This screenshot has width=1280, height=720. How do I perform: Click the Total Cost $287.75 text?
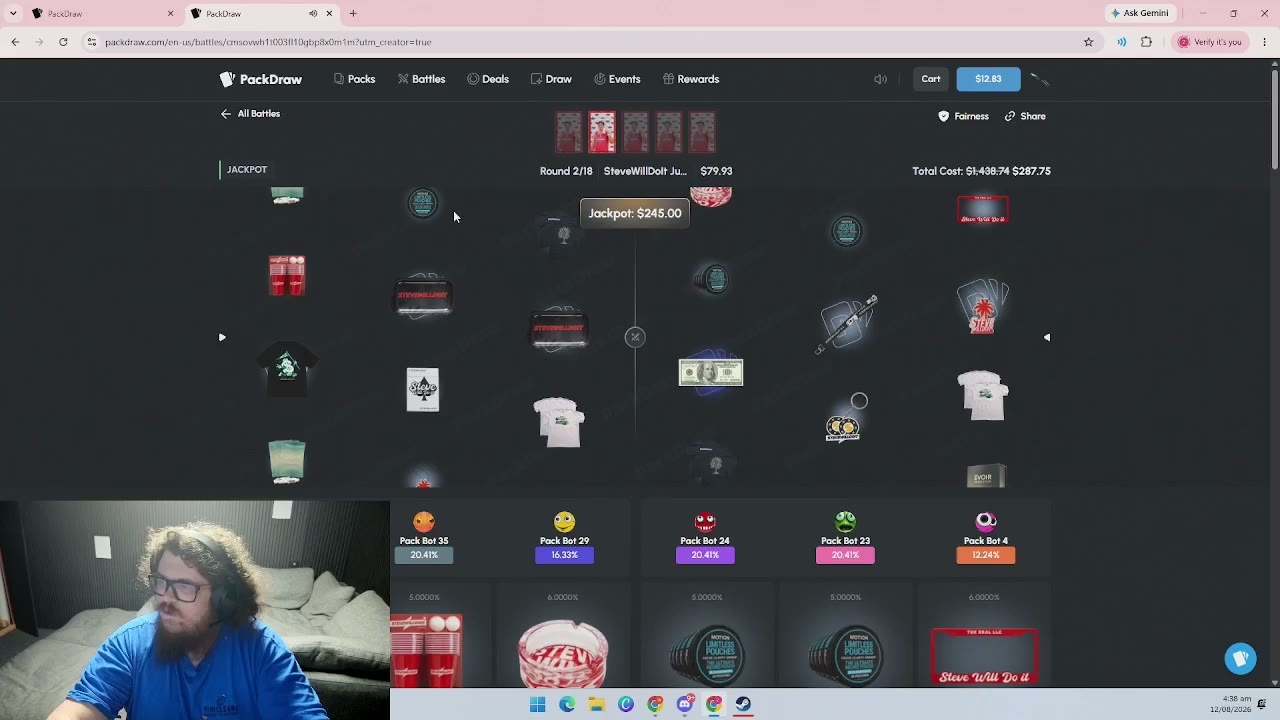coord(981,171)
